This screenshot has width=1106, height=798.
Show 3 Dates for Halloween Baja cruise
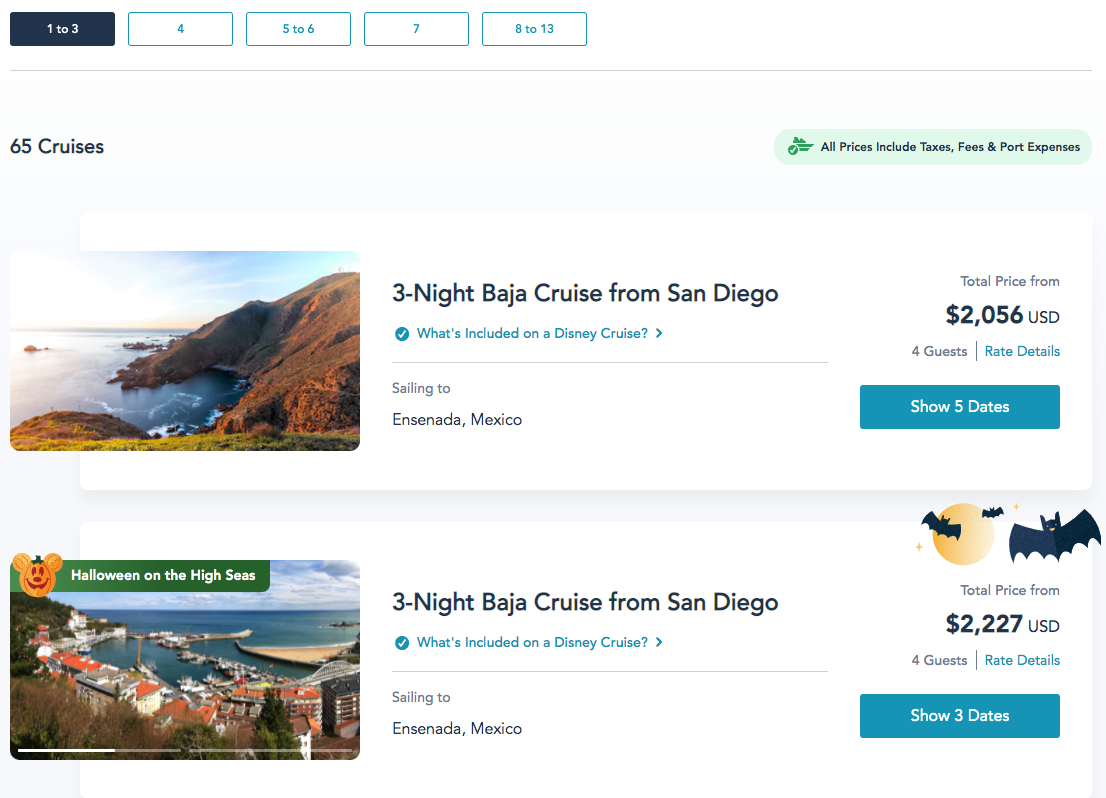pos(959,716)
